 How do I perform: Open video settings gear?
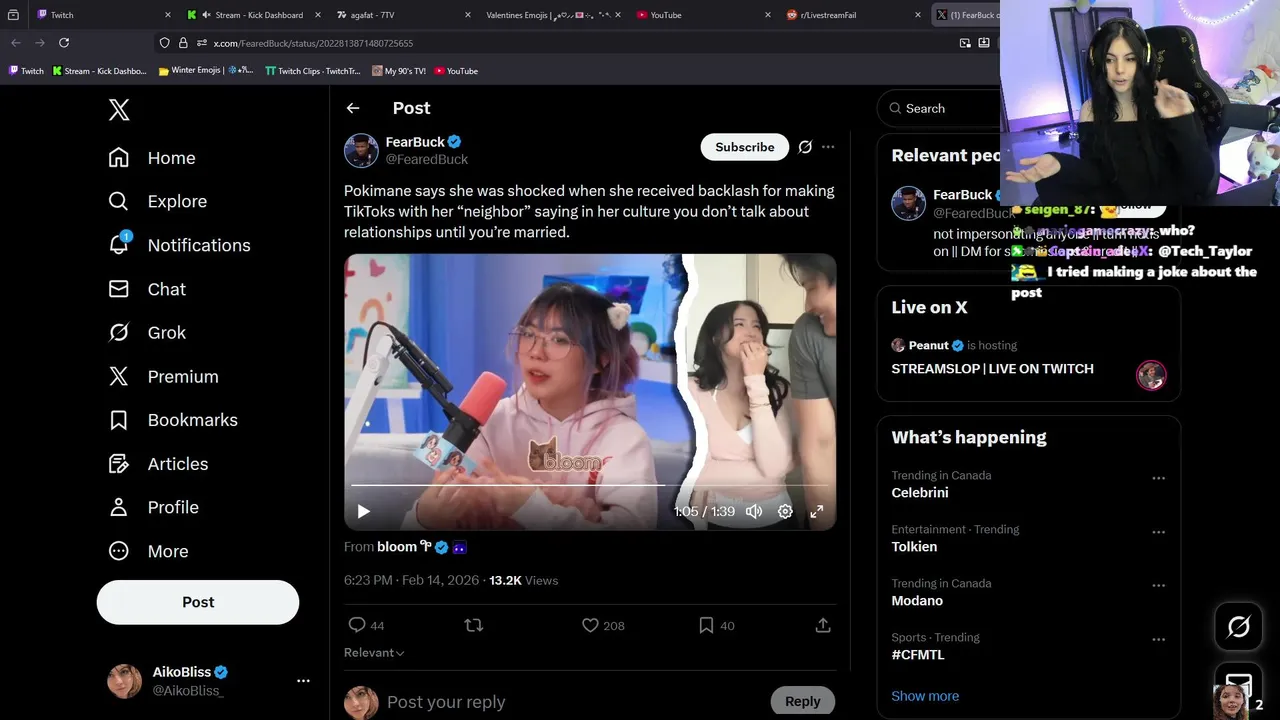[x=785, y=511]
